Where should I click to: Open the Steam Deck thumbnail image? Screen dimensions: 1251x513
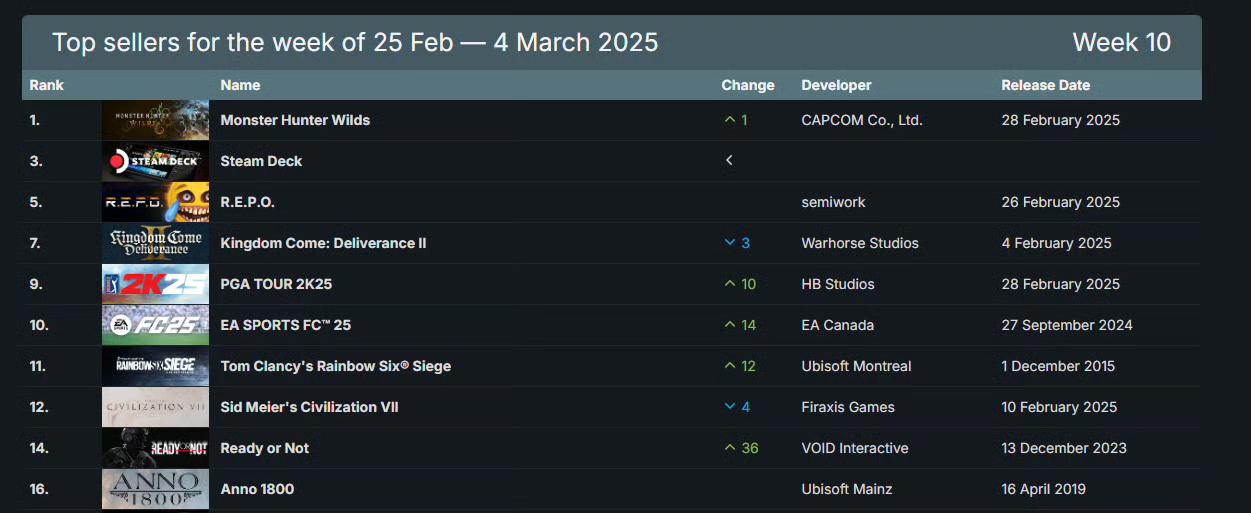155,161
